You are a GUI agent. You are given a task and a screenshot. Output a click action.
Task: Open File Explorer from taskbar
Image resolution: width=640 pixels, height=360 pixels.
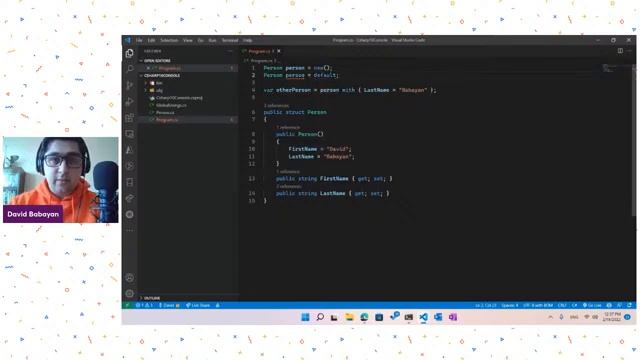coord(349,317)
